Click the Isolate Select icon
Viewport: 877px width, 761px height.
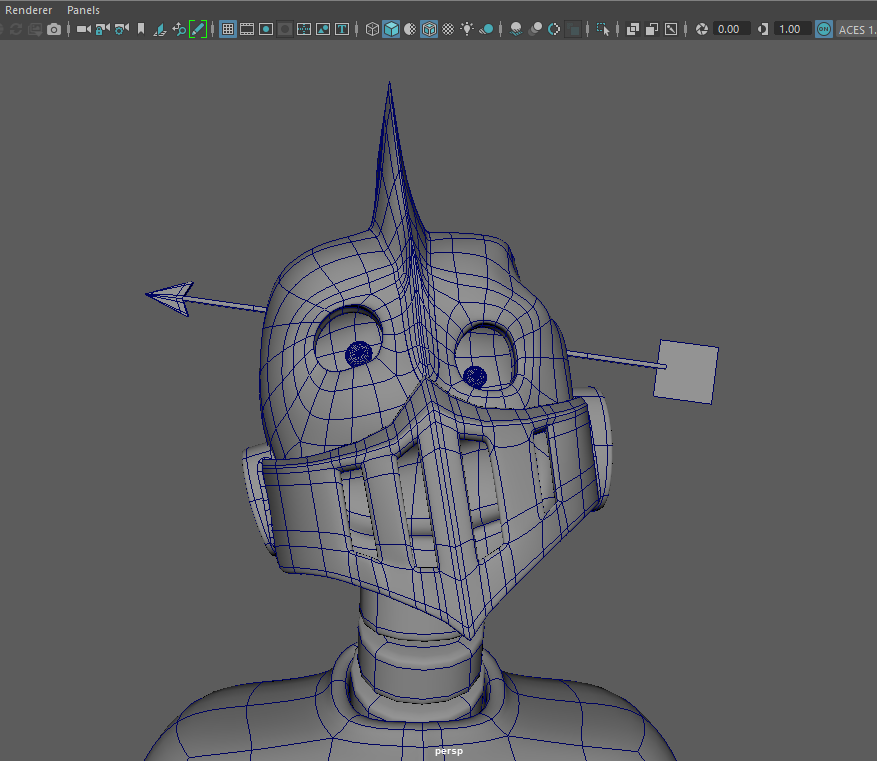603,29
